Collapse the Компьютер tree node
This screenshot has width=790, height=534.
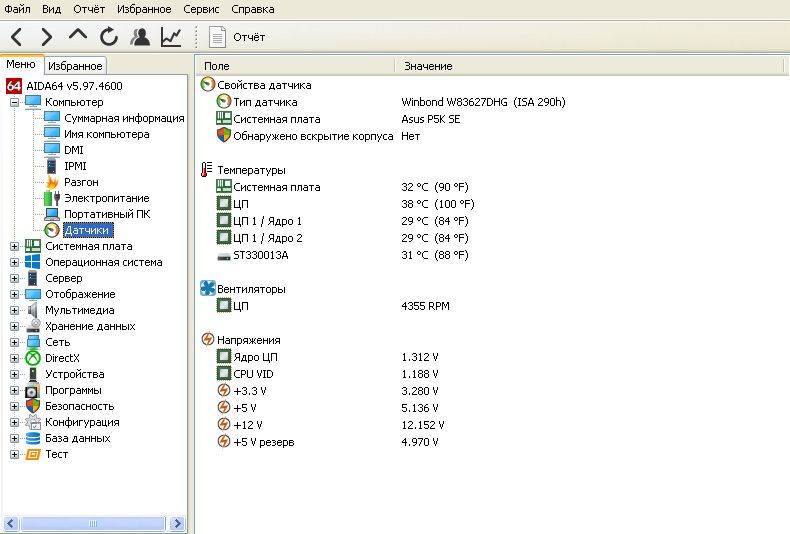15,102
